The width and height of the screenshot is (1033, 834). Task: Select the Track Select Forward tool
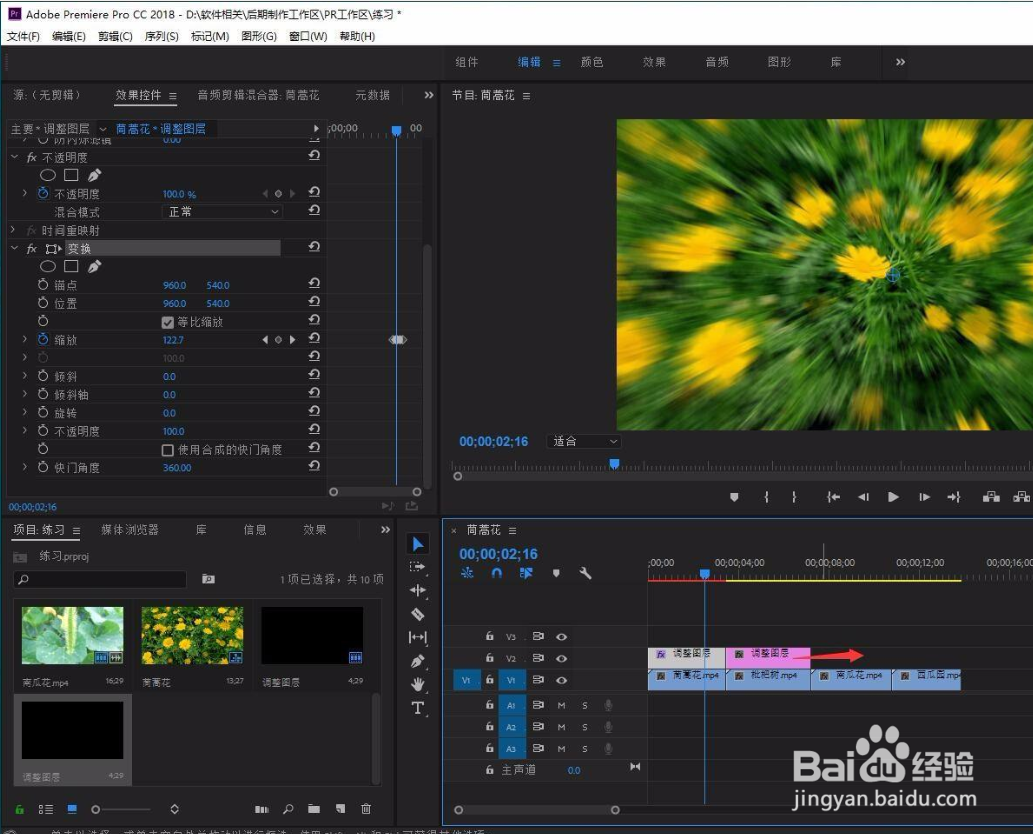[418, 567]
